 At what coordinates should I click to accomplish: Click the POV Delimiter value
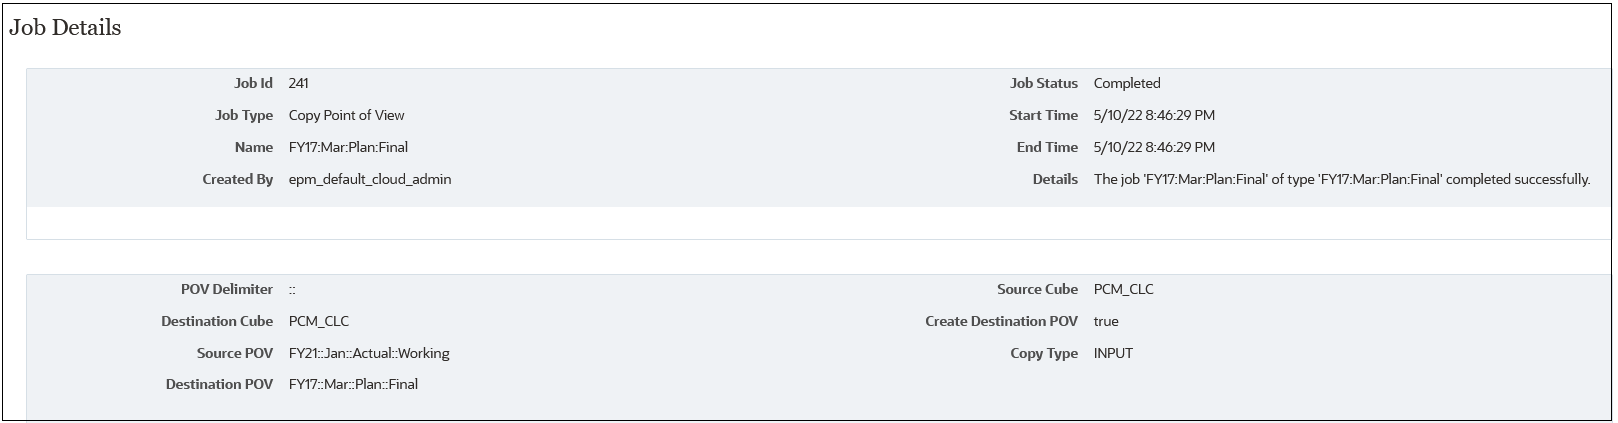coord(292,290)
